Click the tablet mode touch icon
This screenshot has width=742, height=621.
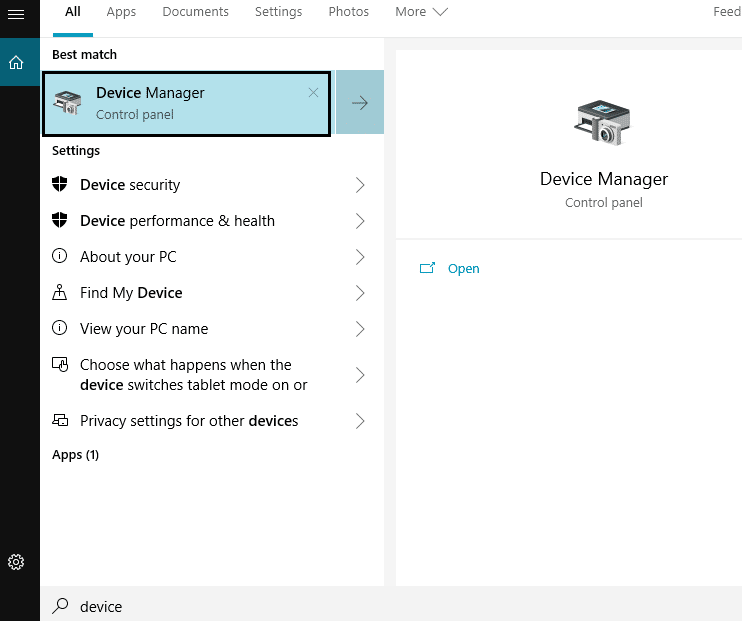point(60,364)
